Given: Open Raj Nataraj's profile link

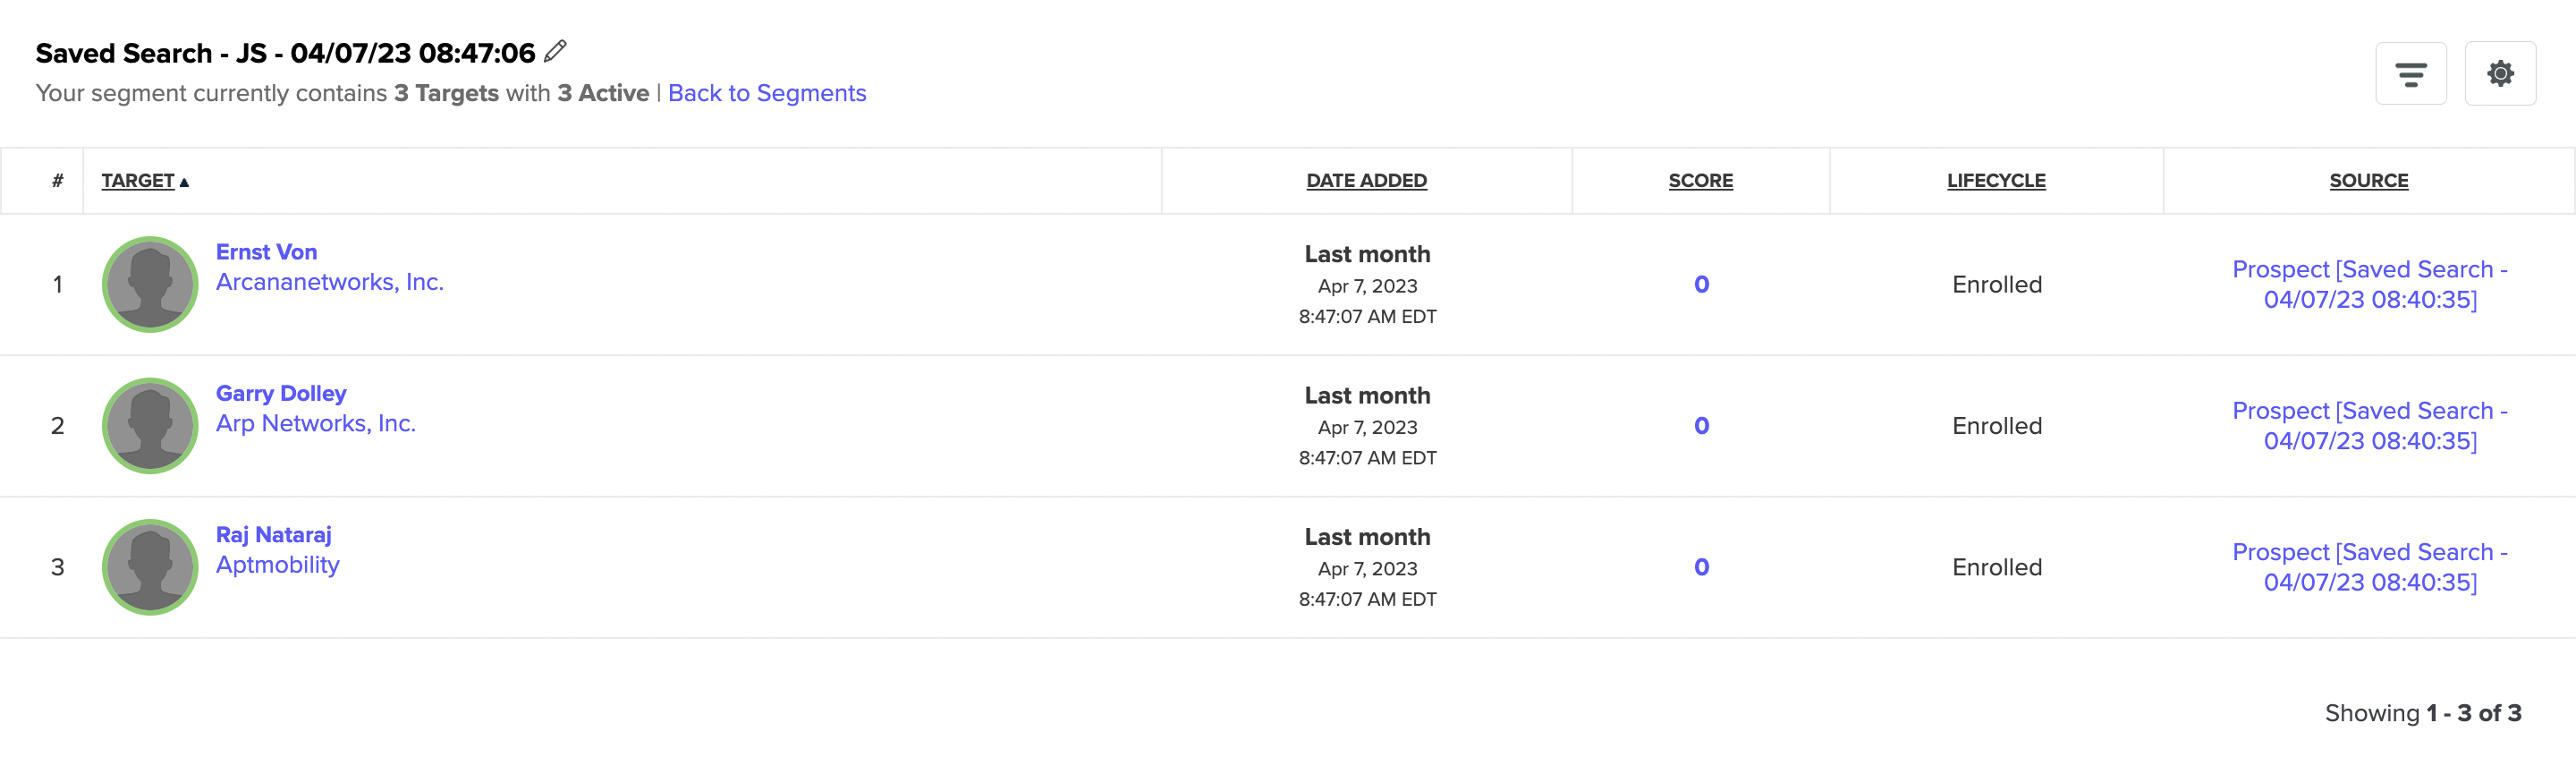Looking at the screenshot, I should pos(273,535).
